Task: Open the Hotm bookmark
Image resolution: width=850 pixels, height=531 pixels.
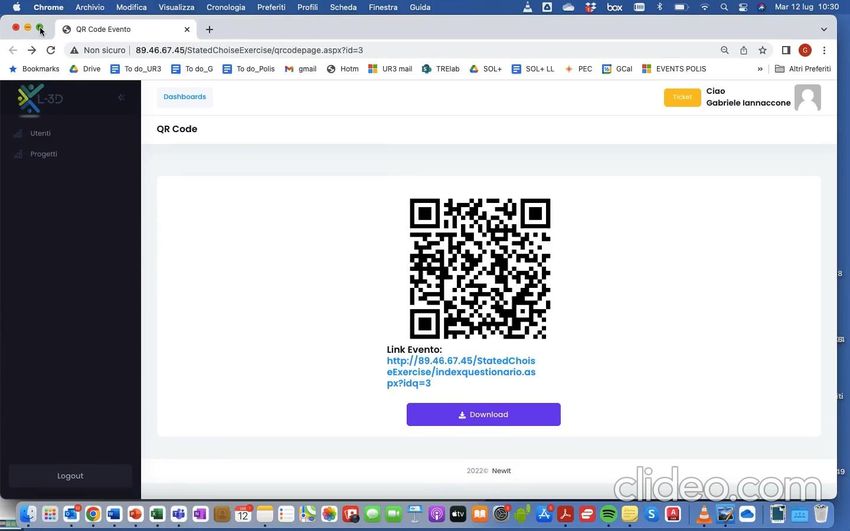Action: coord(343,69)
